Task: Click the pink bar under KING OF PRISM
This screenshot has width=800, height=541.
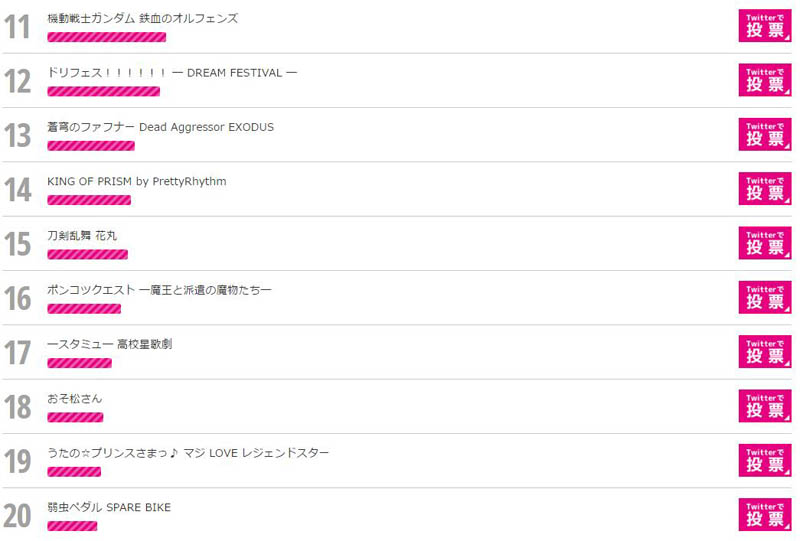Action: [x=89, y=200]
